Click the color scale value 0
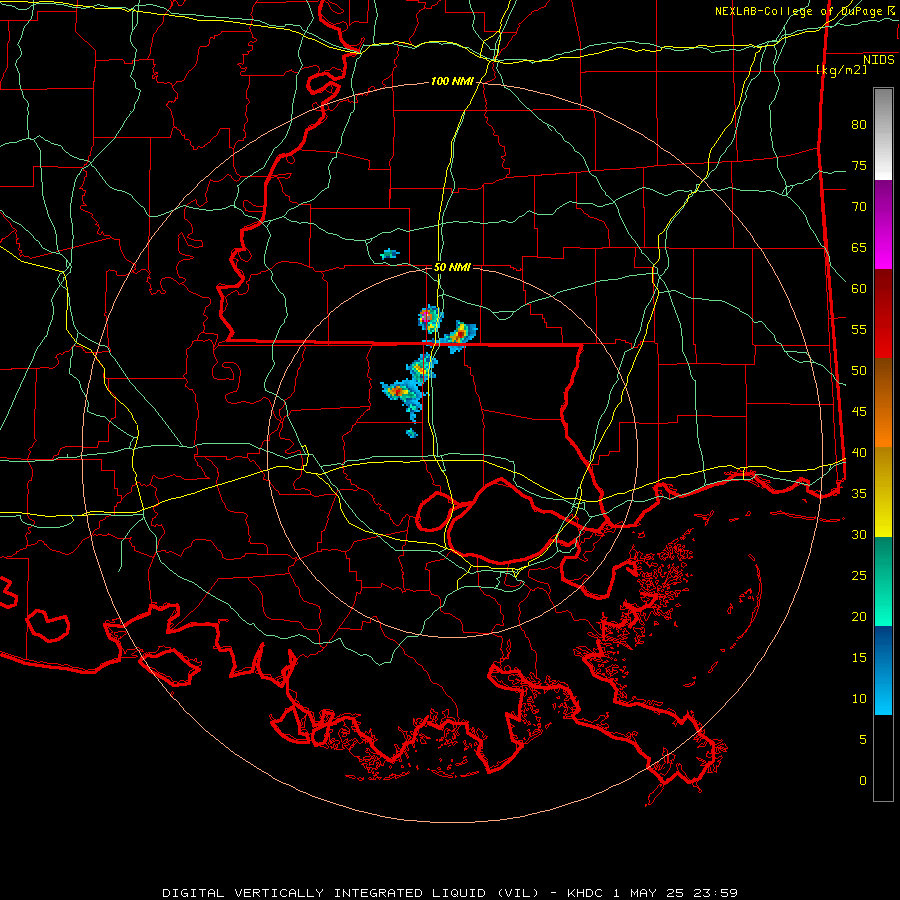Viewport: 900px width, 900px height. (863, 781)
